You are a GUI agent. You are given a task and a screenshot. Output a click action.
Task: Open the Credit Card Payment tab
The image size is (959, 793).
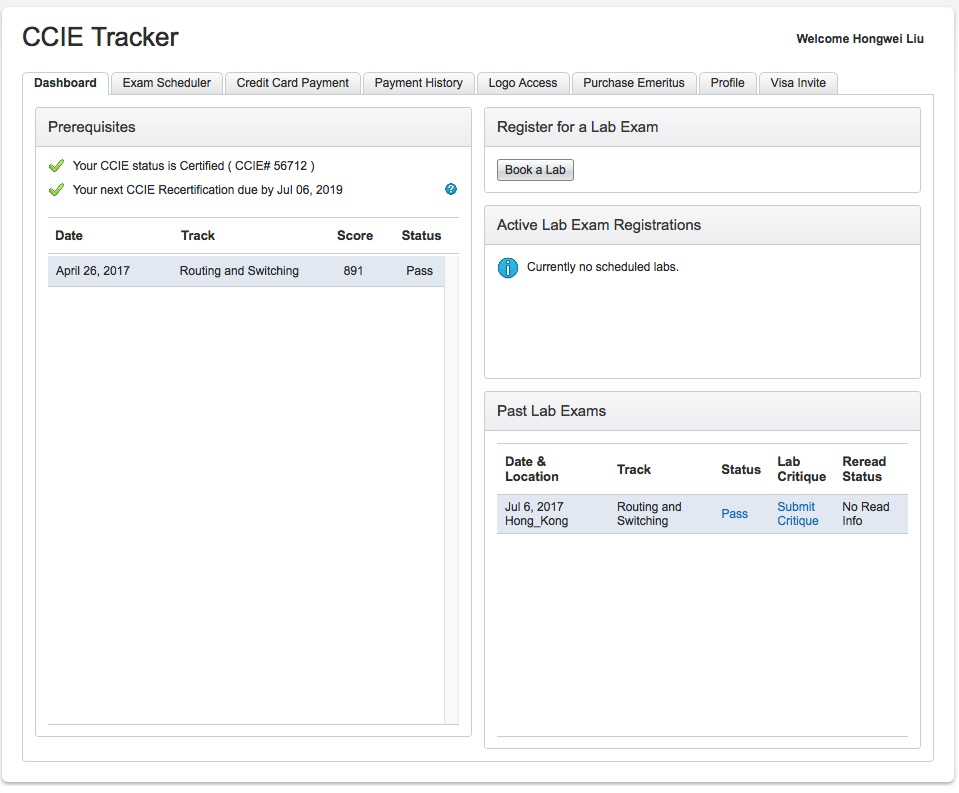pos(292,83)
